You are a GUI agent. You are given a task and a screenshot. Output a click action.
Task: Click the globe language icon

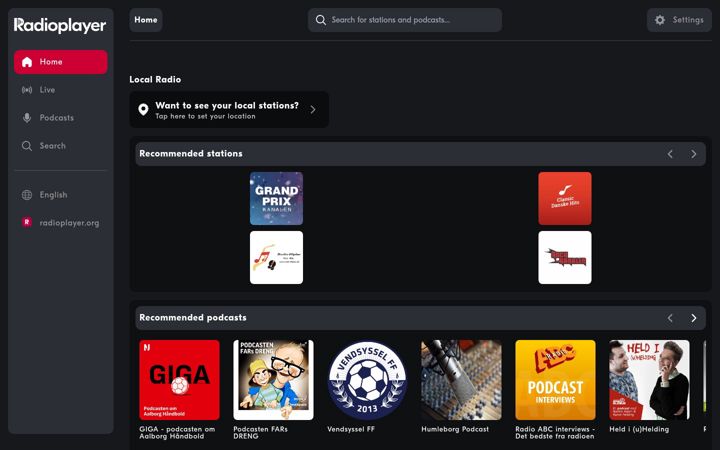[x=27, y=195]
